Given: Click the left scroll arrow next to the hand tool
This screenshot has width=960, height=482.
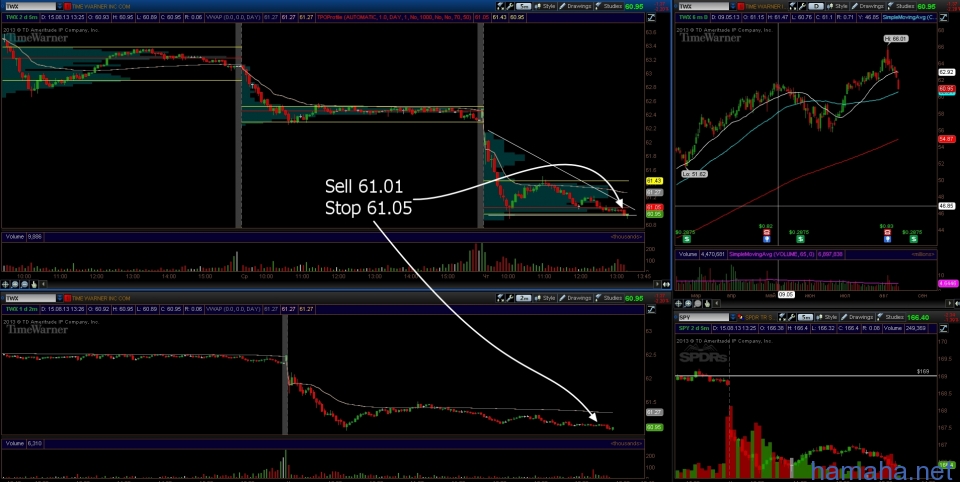Looking at the screenshot, I should [43, 284].
